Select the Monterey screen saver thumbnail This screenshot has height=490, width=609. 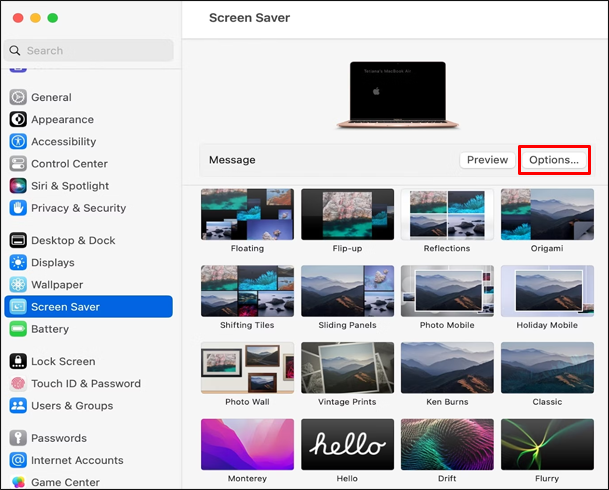[x=247, y=444]
